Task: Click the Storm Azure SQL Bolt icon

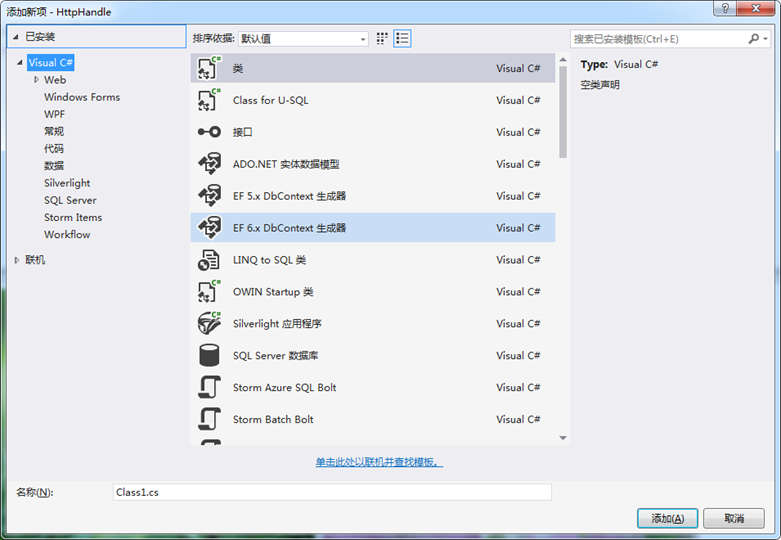Action: pos(209,387)
